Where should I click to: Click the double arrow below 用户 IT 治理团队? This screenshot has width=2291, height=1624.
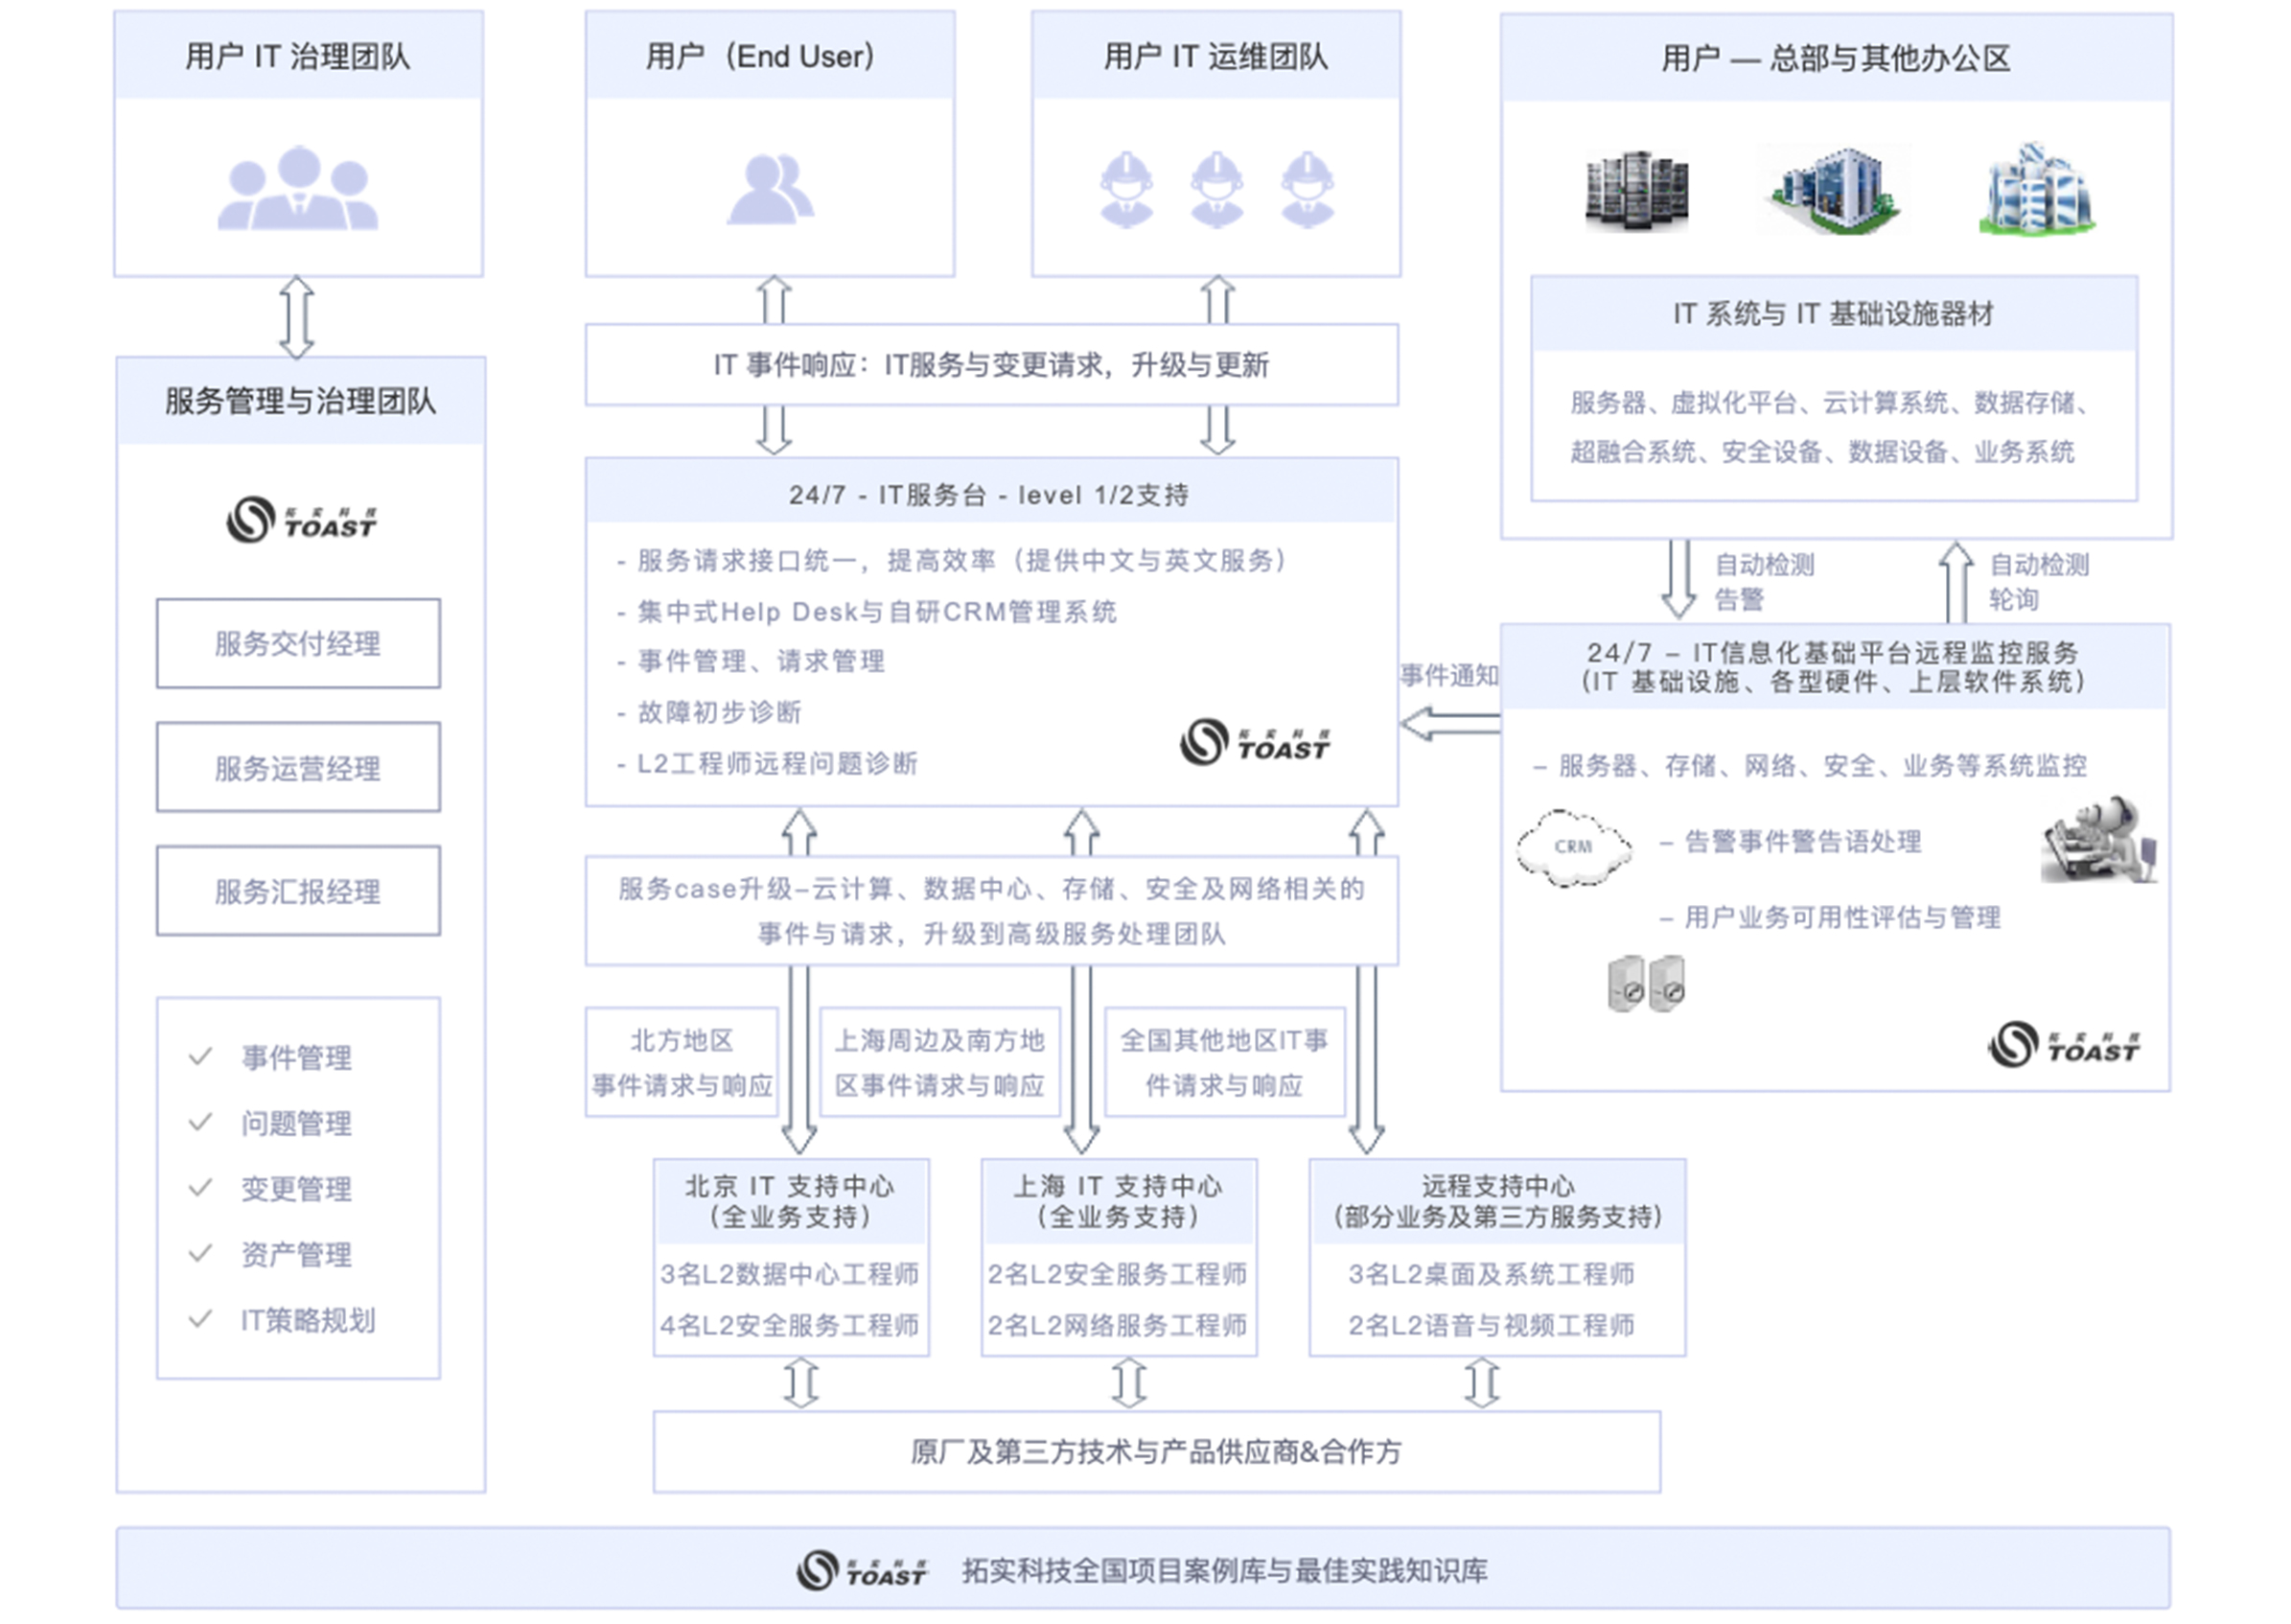point(296,317)
